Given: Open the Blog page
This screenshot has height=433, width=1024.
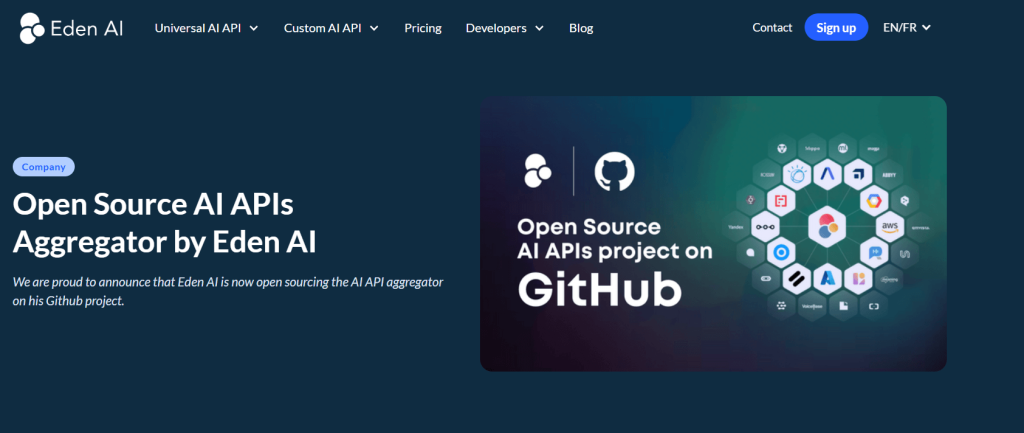Looking at the screenshot, I should [581, 28].
